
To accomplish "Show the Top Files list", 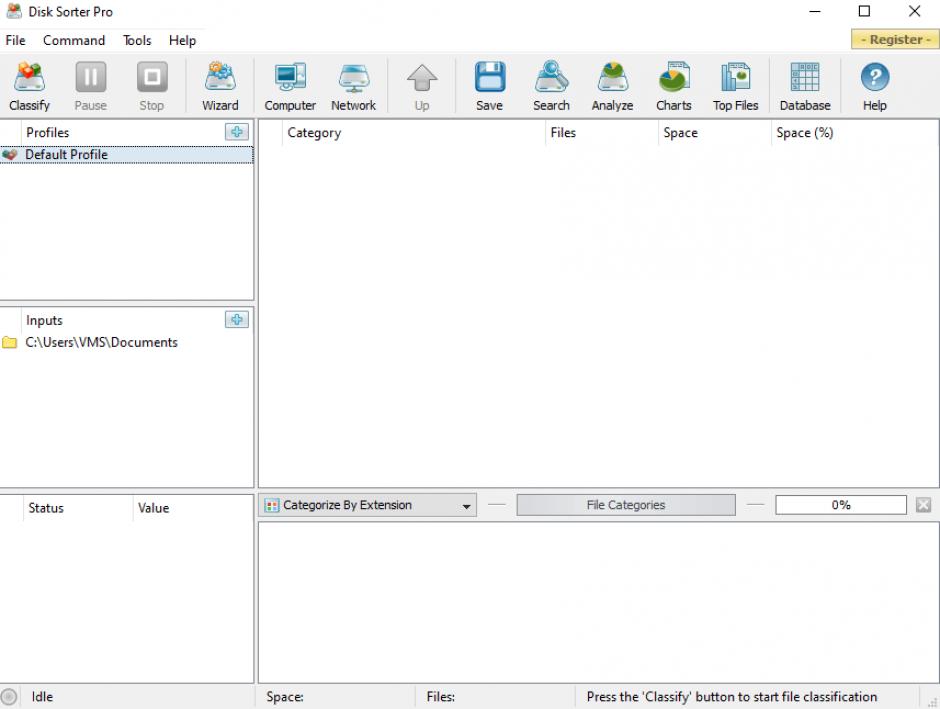I will point(736,86).
